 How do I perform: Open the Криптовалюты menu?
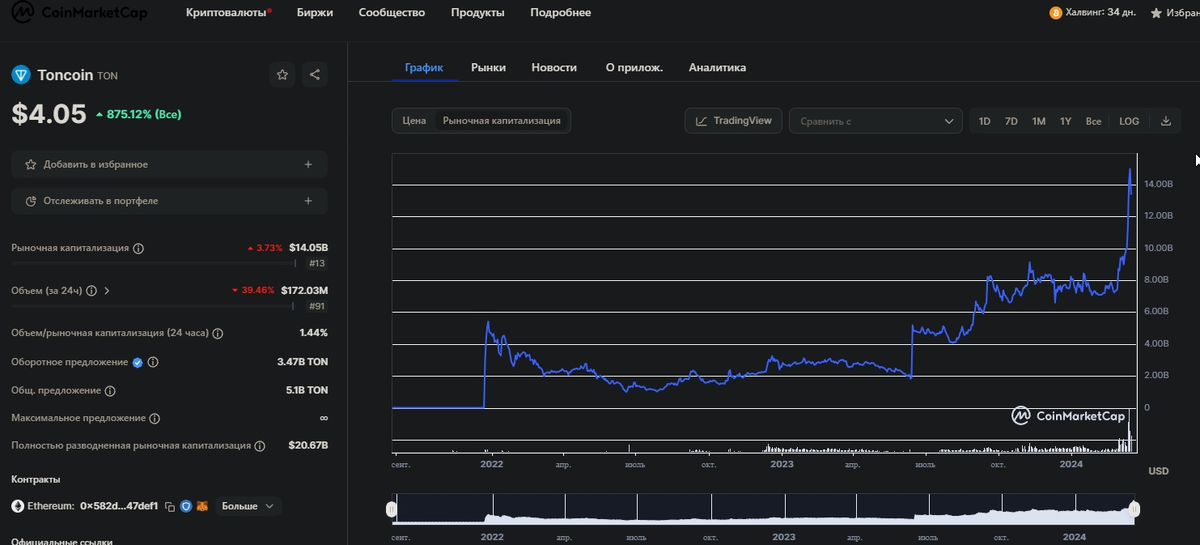coord(229,13)
